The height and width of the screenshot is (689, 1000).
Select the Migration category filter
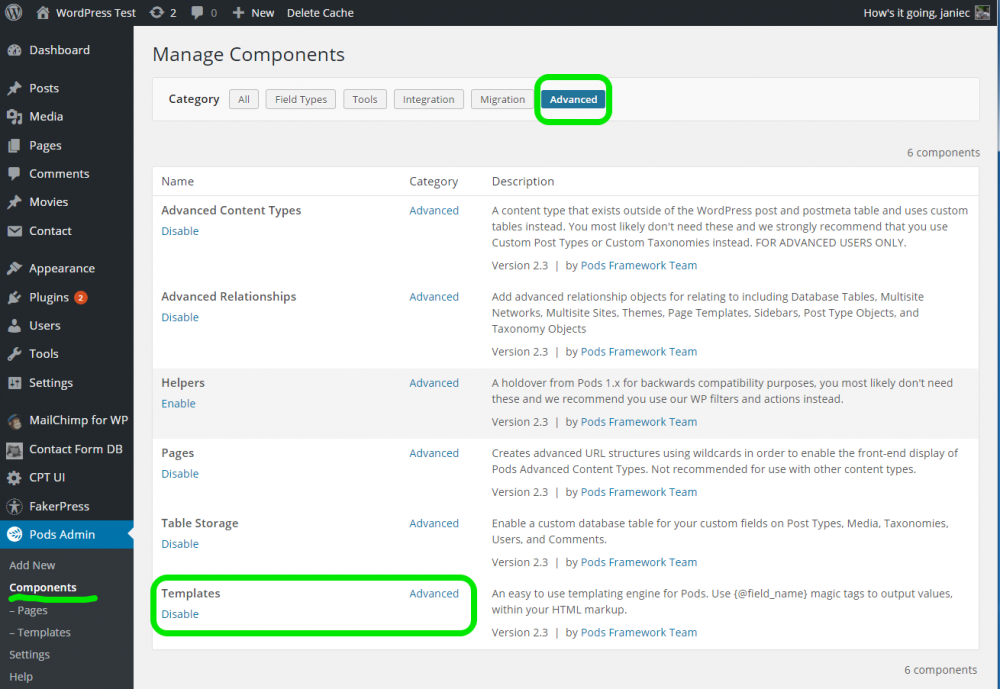(x=502, y=99)
